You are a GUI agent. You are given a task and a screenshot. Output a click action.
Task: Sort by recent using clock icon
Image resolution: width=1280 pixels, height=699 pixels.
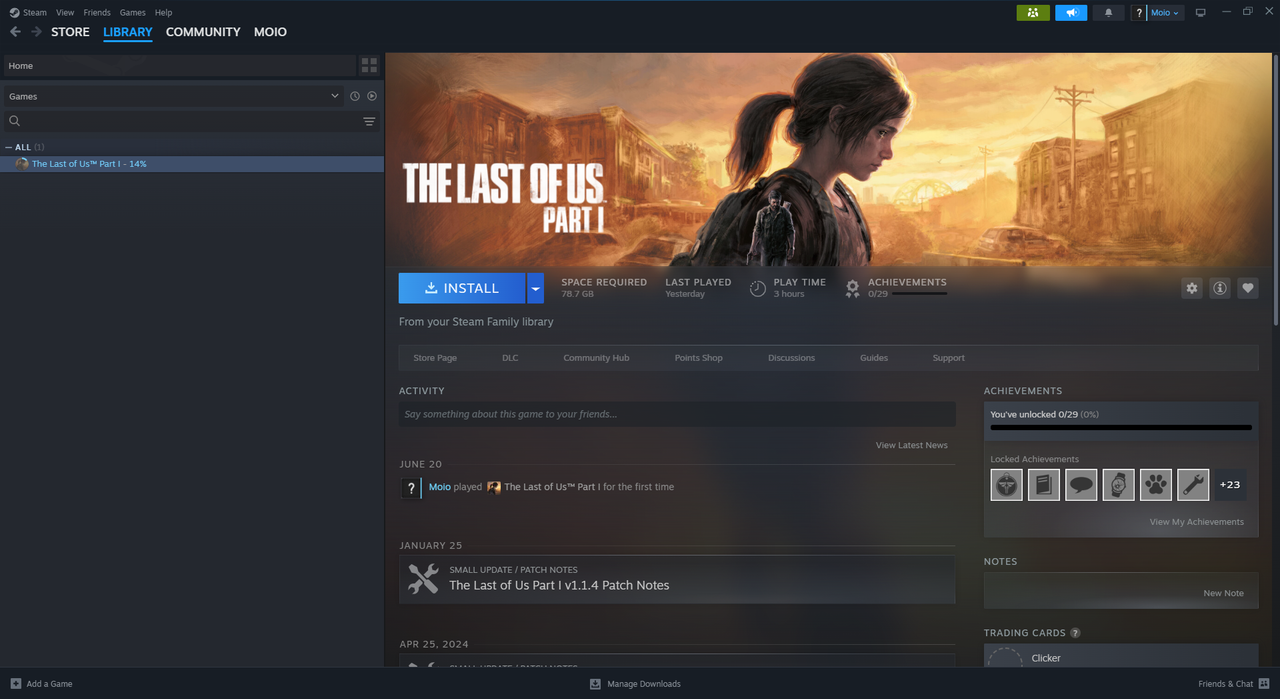[x=354, y=96]
